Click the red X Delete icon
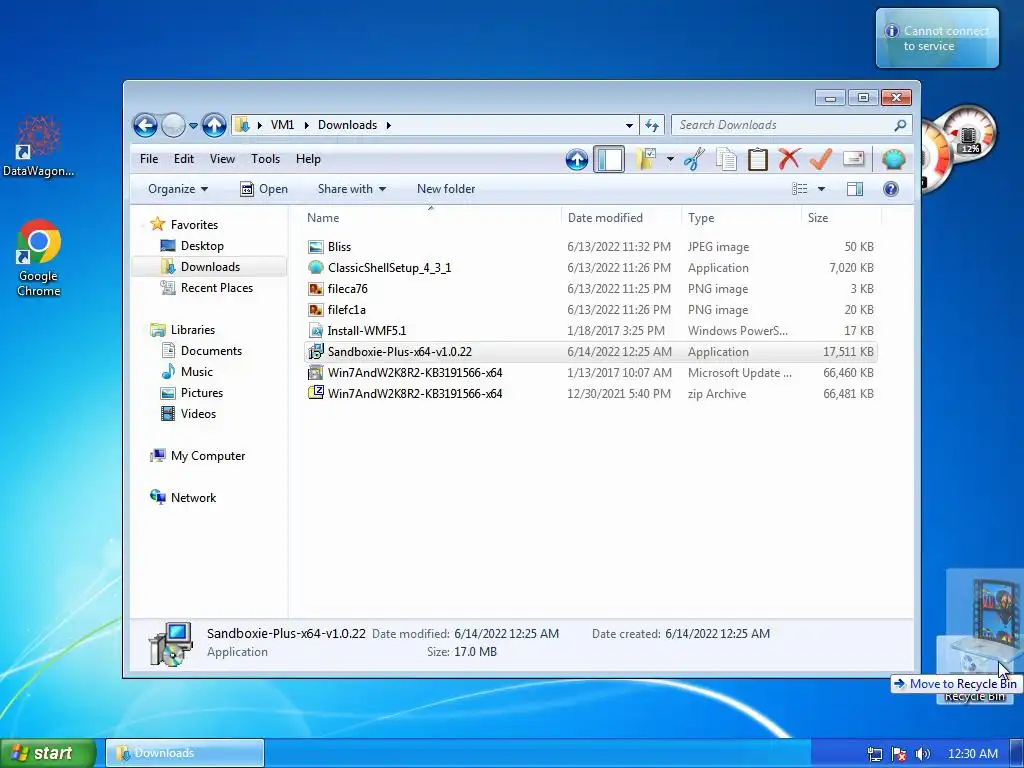This screenshot has width=1024, height=768. click(789, 159)
